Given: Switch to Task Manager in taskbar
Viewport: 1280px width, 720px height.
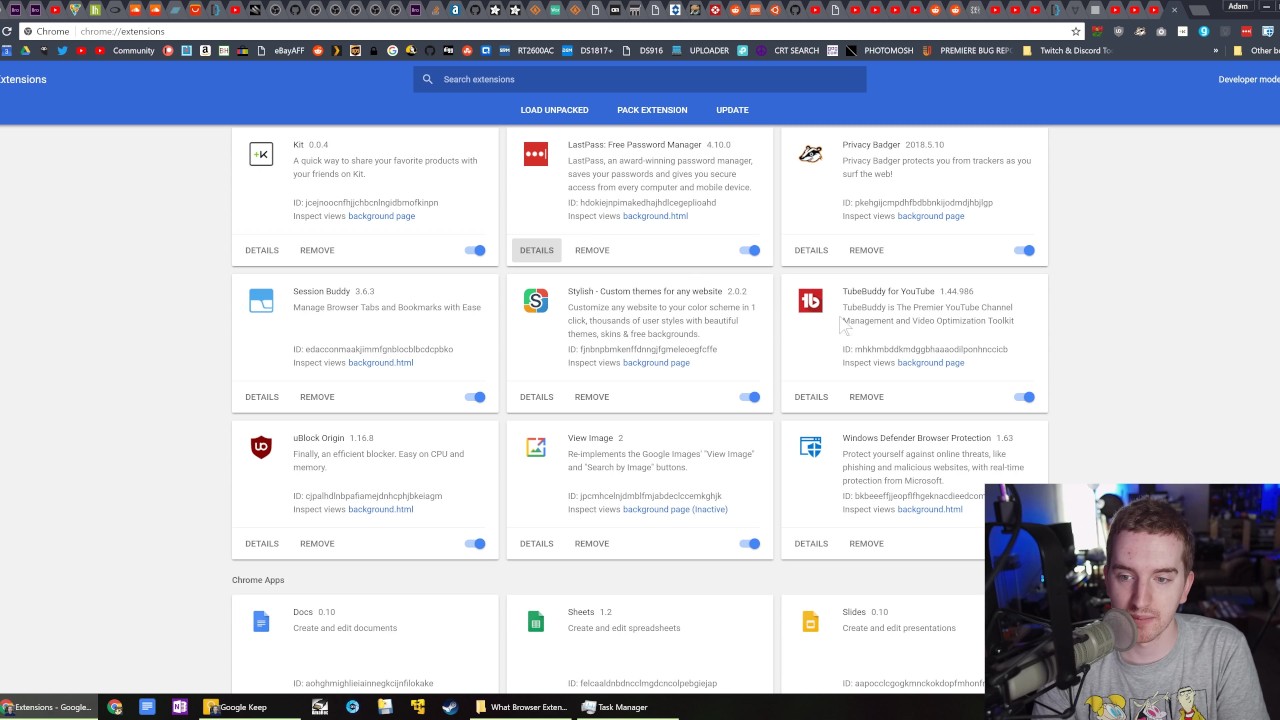Looking at the screenshot, I should [x=615, y=707].
